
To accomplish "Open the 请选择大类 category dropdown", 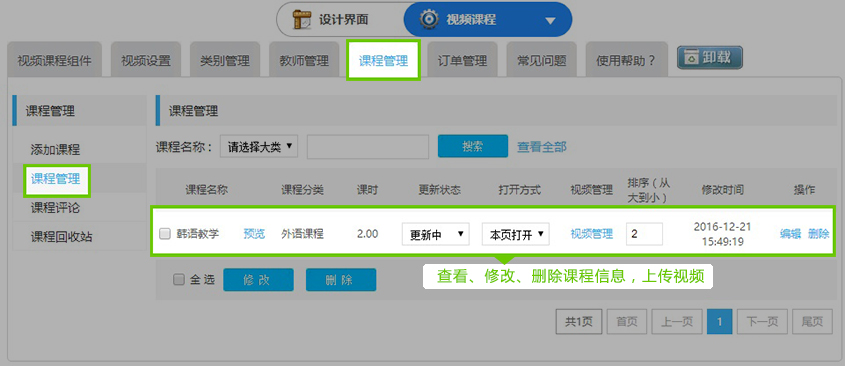I will [x=259, y=147].
